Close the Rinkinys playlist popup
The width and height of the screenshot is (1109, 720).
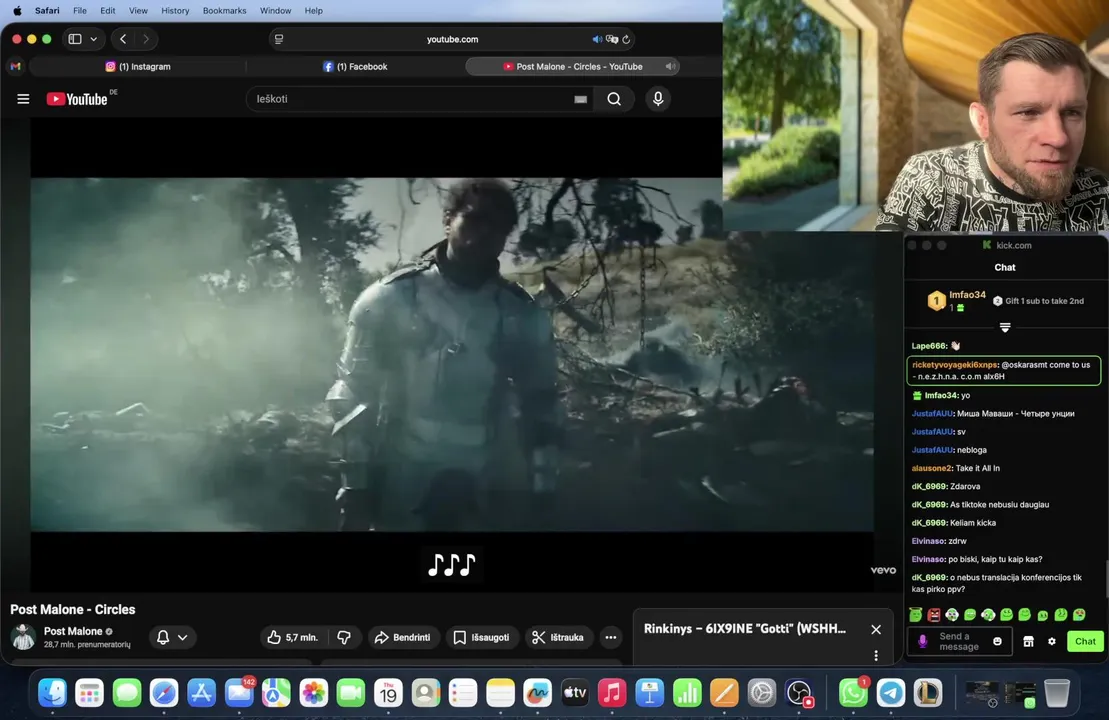pyautogui.click(x=876, y=629)
